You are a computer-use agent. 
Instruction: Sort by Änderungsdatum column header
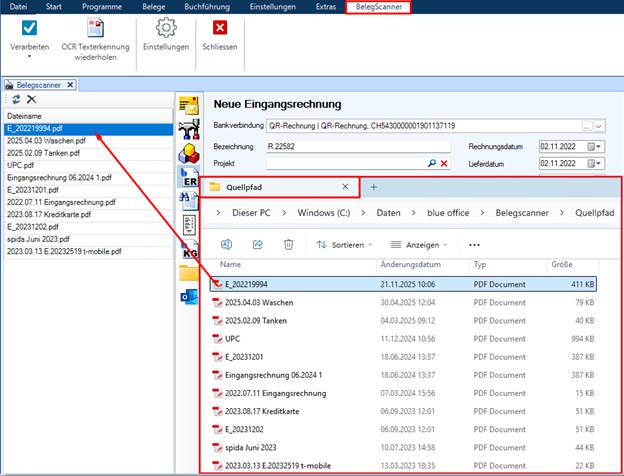point(410,264)
